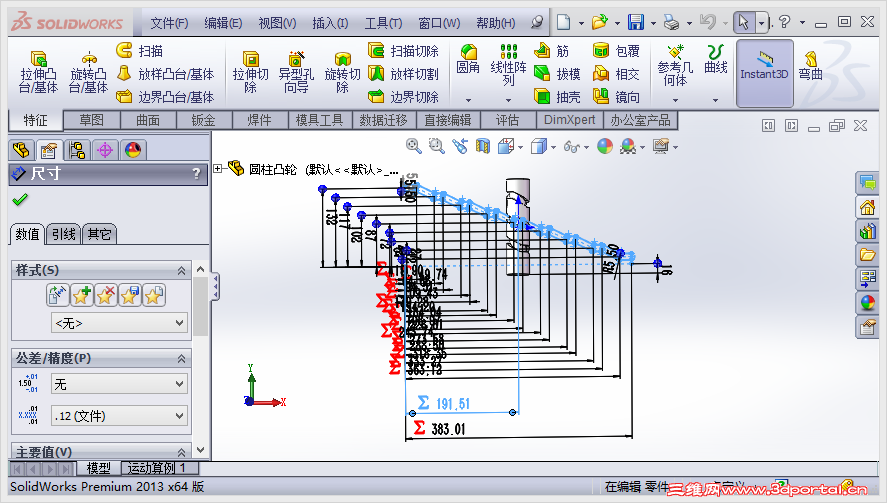Choose Lofted Boss/Base (放样凸台/基体)

(165, 74)
